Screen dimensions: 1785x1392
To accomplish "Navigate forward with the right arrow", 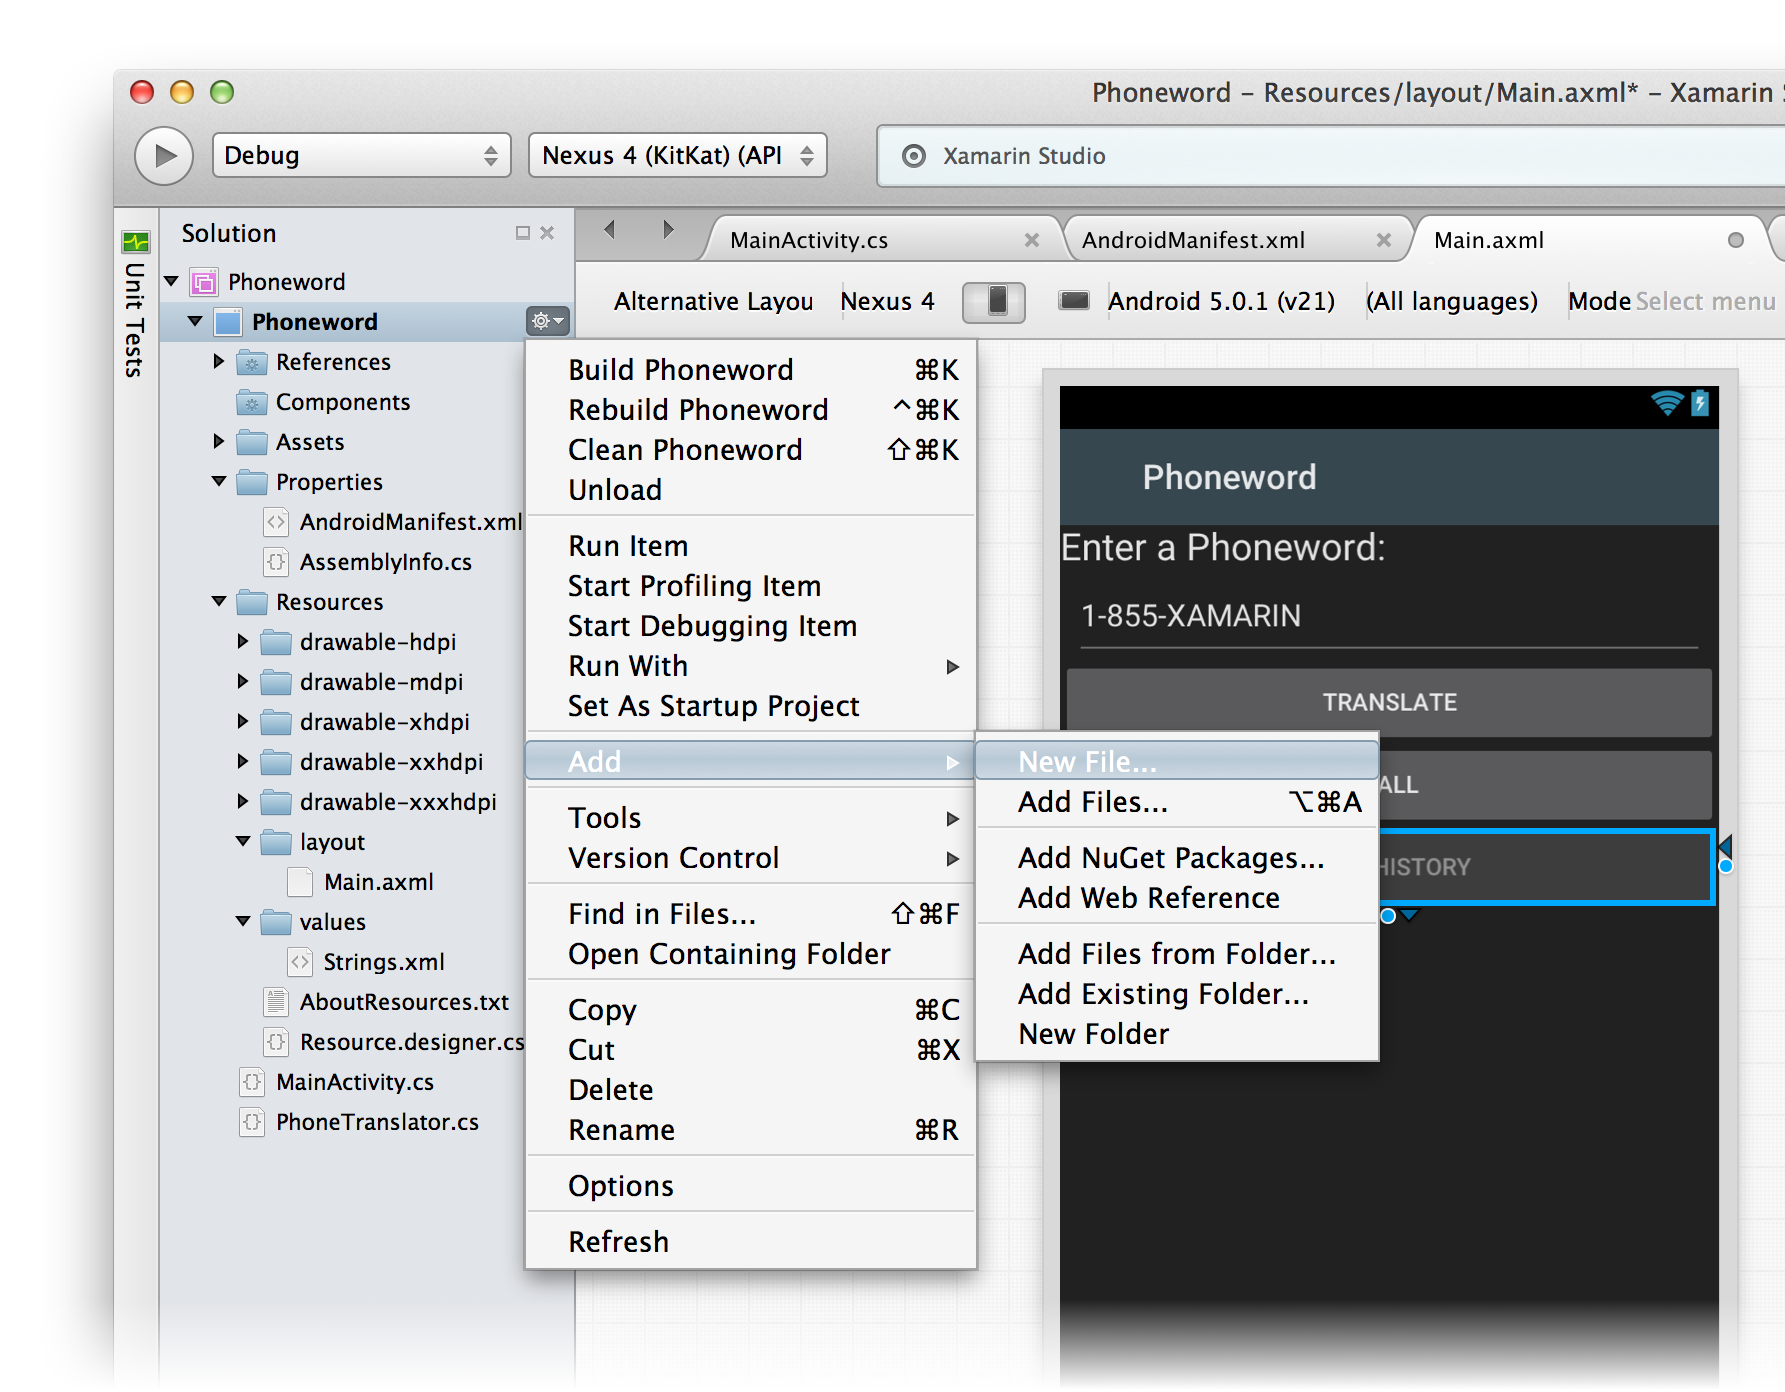I will 668,230.
